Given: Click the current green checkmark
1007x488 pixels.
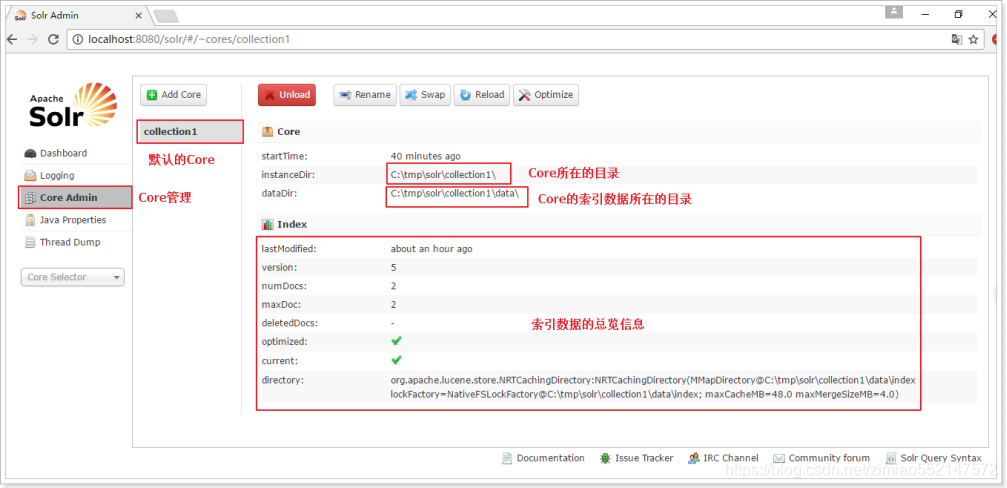Looking at the screenshot, I should (x=396, y=360).
